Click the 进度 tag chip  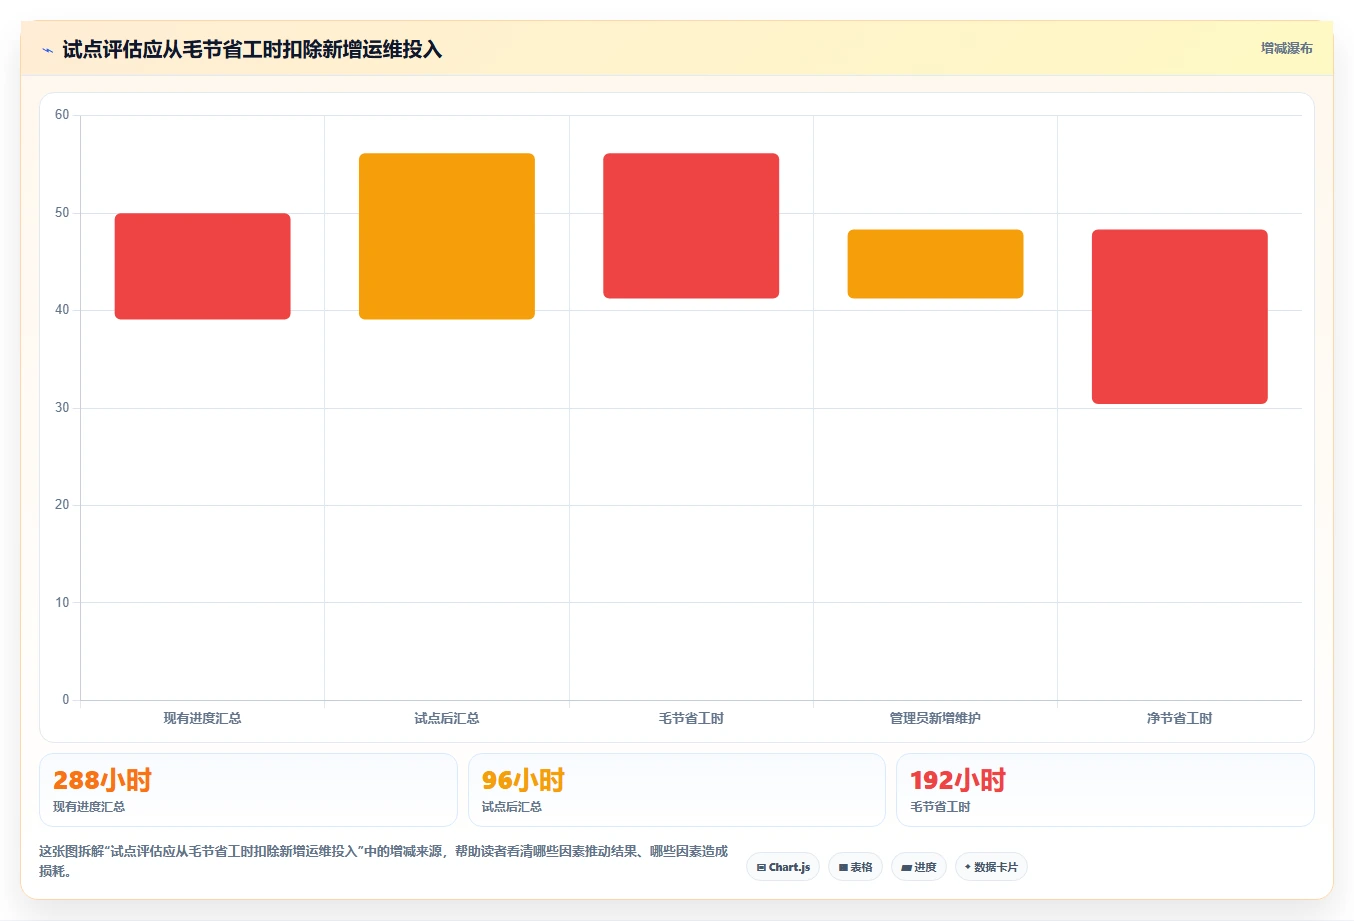(x=919, y=867)
